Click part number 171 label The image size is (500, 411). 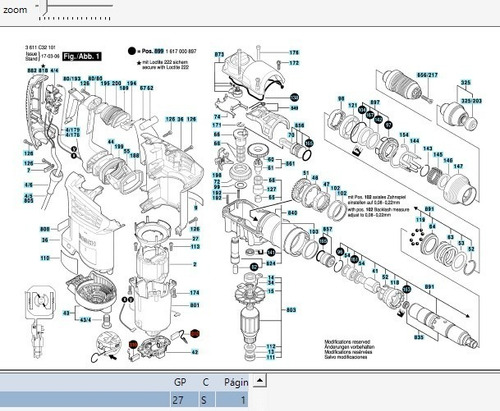tap(217, 125)
